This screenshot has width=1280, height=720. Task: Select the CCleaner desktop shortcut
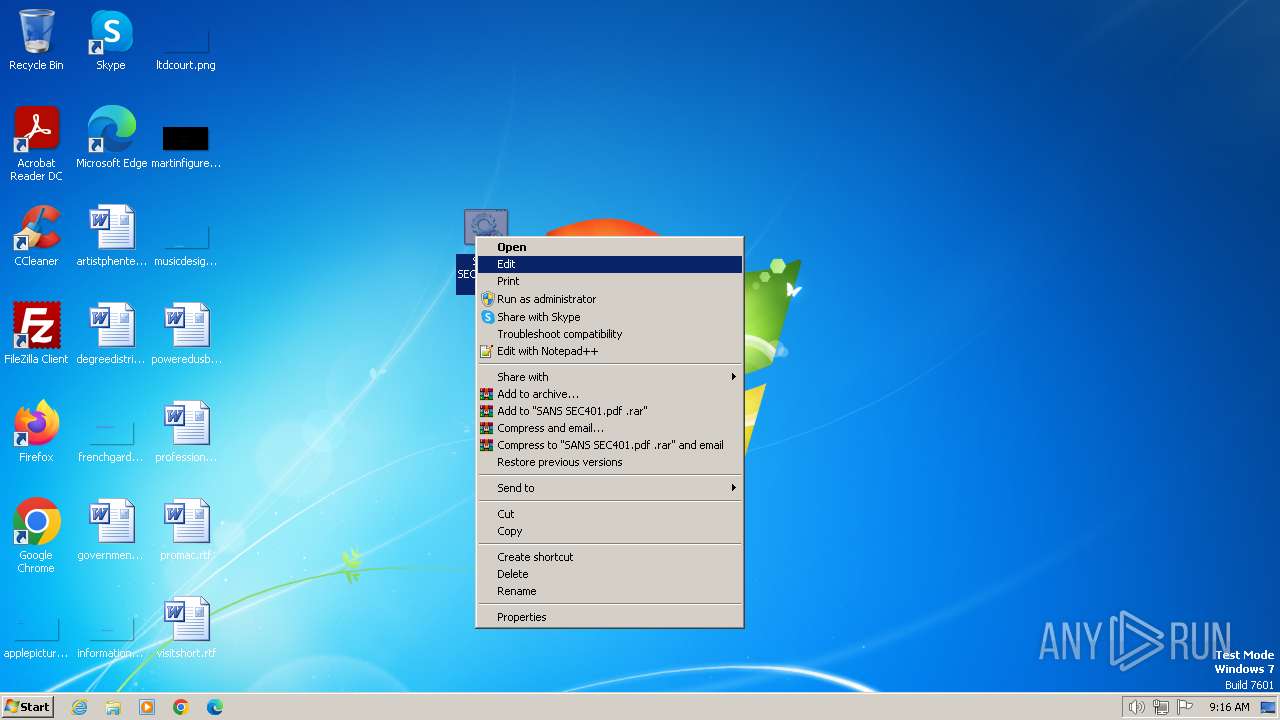[x=36, y=236]
